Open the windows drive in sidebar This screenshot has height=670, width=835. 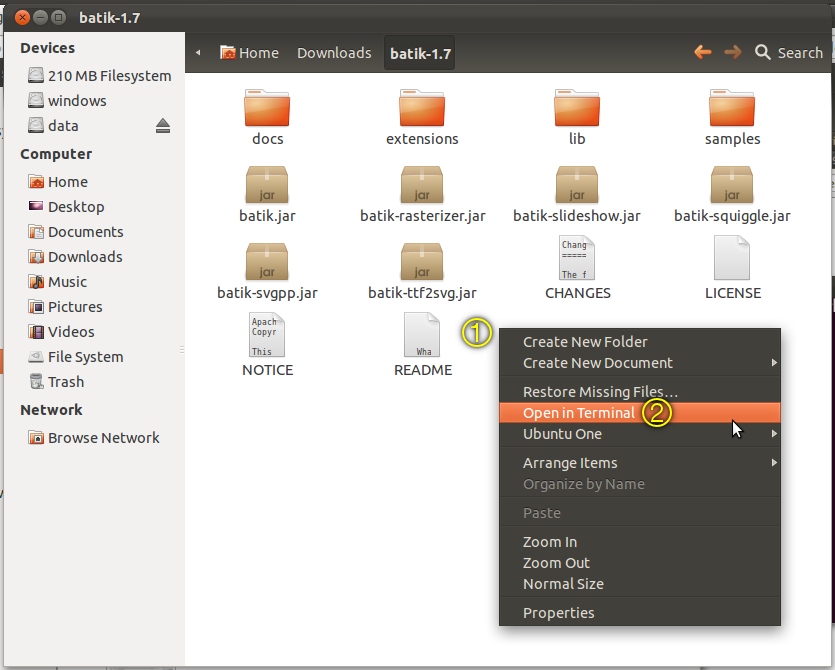67,101
